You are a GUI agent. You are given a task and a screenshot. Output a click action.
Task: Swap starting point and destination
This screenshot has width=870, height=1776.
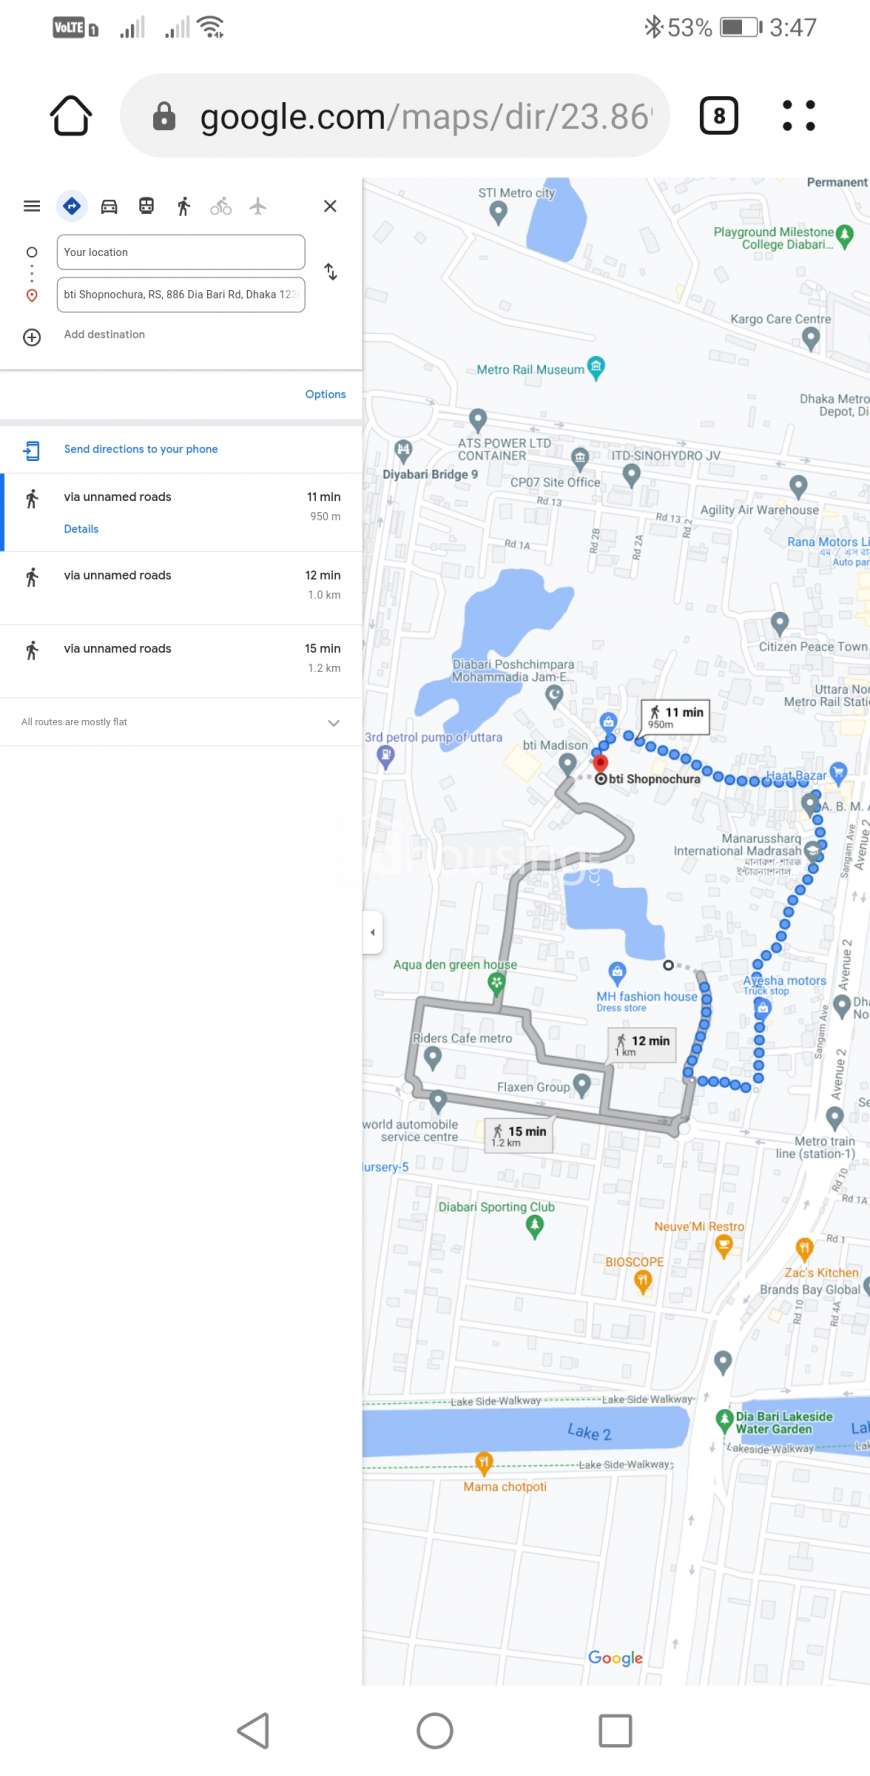331,272
